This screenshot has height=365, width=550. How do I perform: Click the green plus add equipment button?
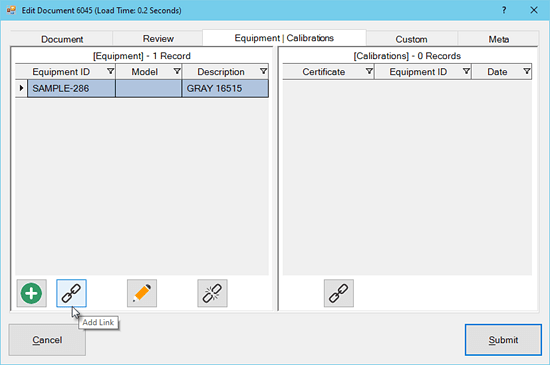click(32, 293)
